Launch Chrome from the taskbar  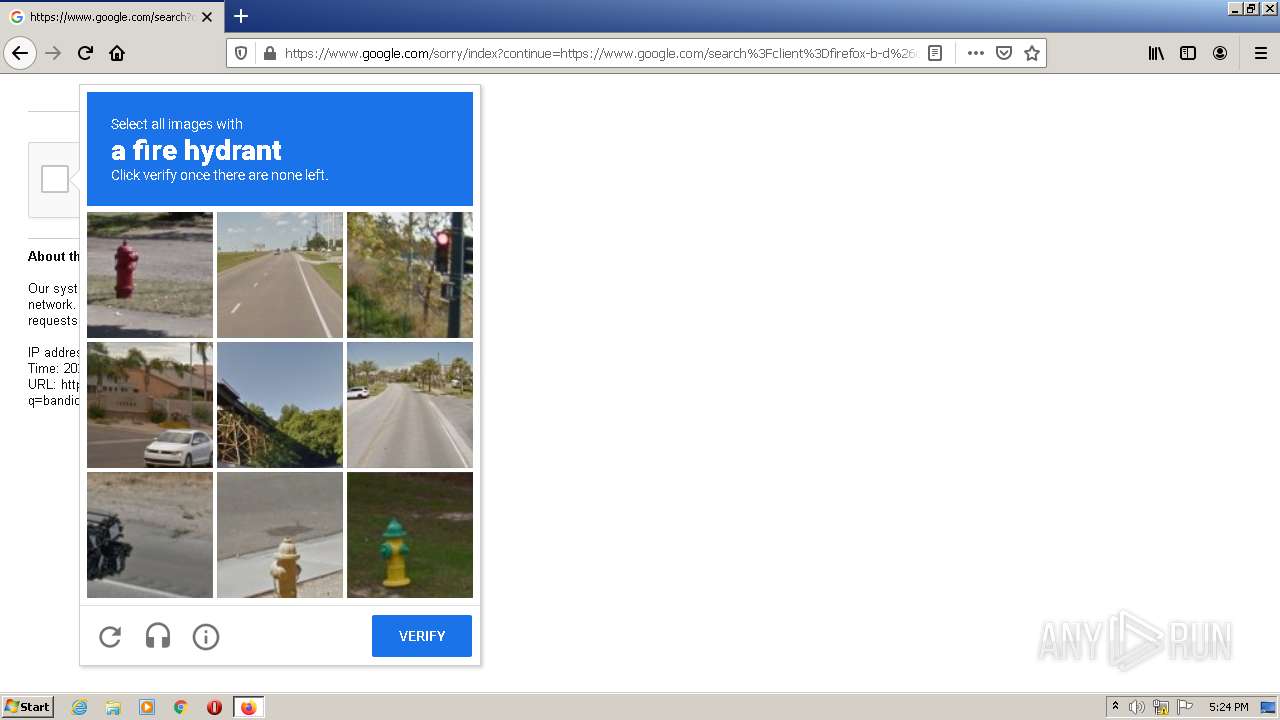[x=181, y=707]
